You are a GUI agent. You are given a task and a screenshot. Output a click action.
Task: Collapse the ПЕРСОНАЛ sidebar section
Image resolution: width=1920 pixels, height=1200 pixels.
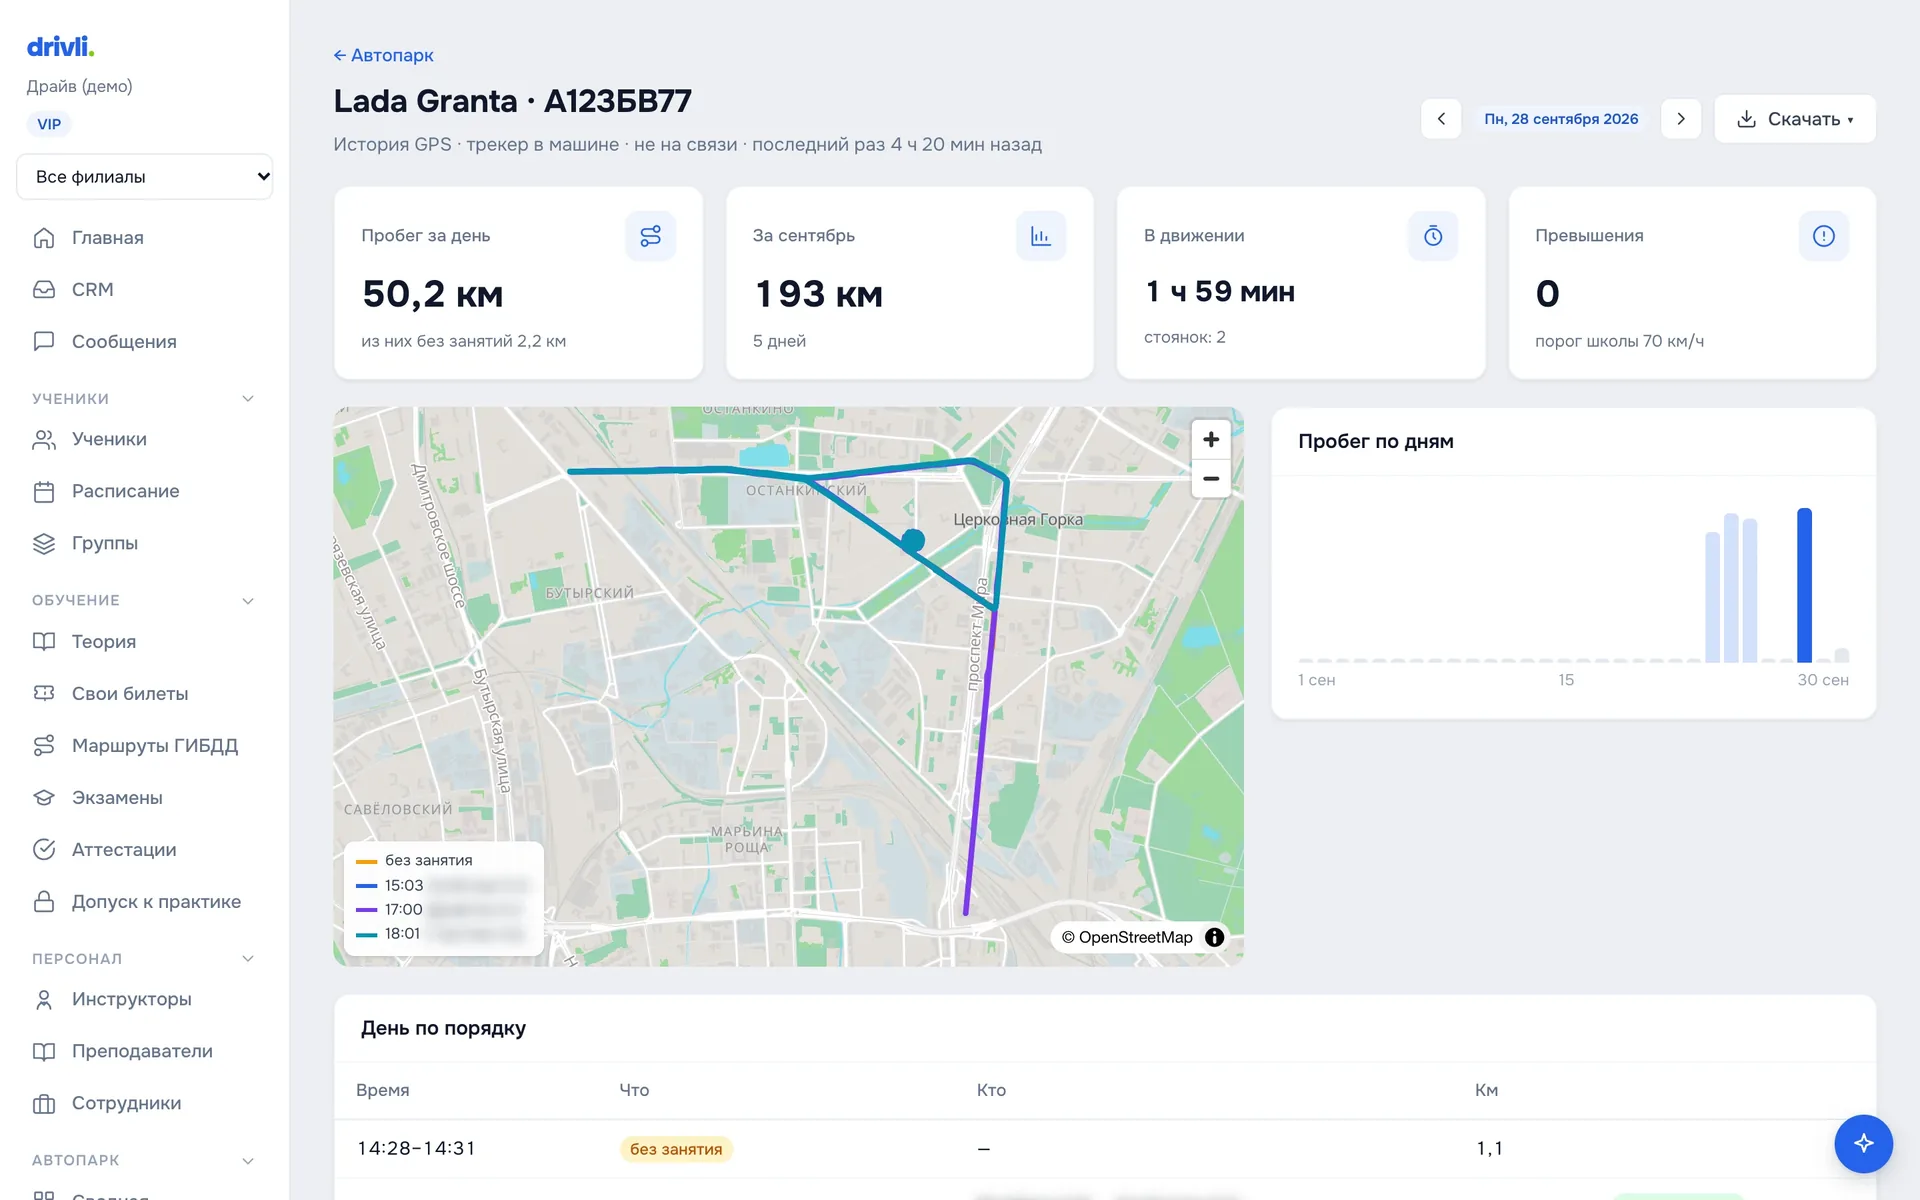pyautogui.click(x=248, y=959)
